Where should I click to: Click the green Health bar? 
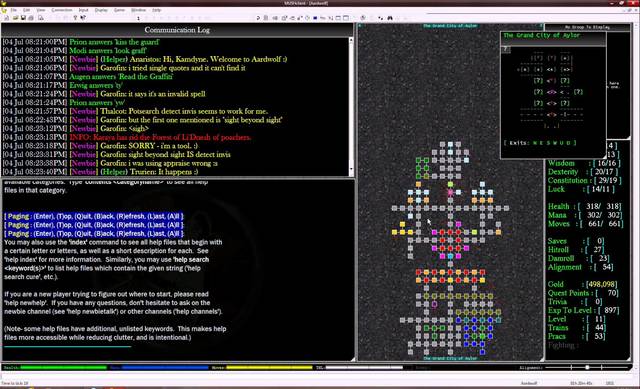[64, 367]
